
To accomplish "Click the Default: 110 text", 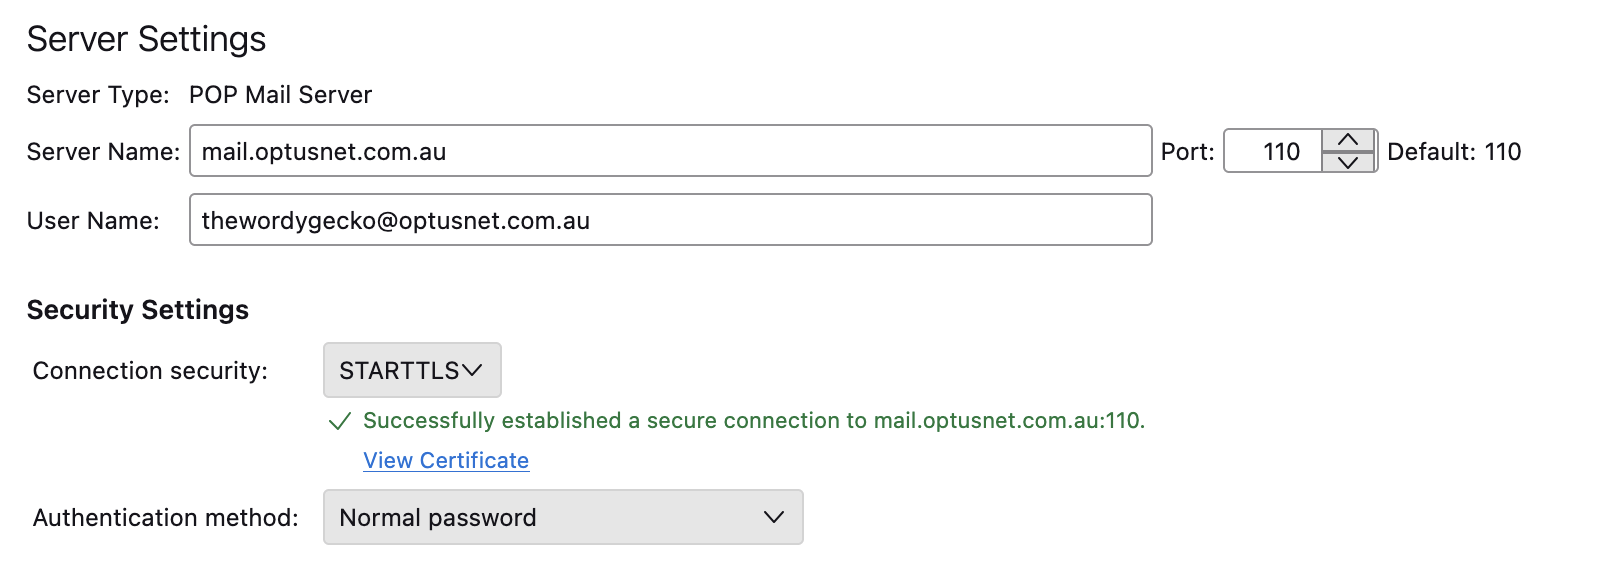I will (1454, 152).
